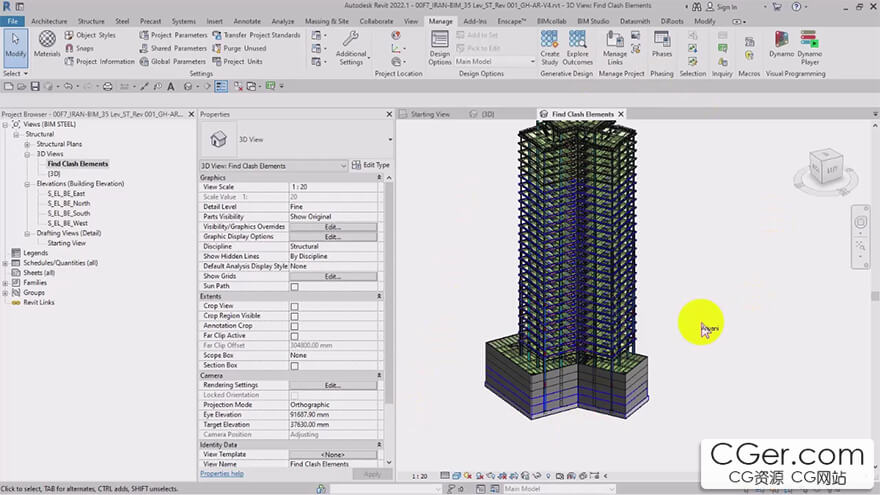Open Project Units

pyautogui.click(x=237, y=62)
